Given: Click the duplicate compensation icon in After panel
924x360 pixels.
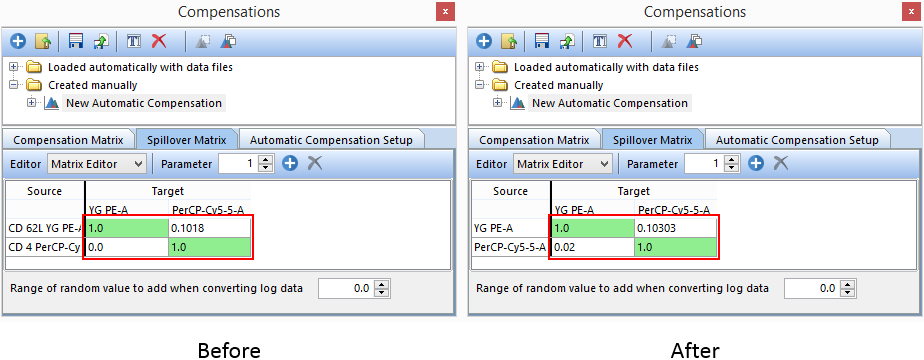Looking at the screenshot, I should coord(694,41).
